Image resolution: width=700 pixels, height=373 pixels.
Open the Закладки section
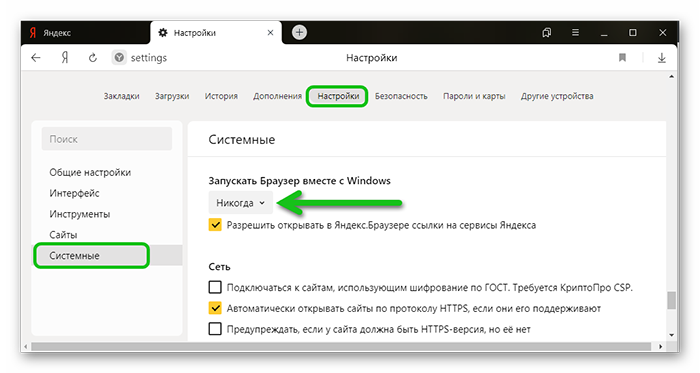[121, 96]
